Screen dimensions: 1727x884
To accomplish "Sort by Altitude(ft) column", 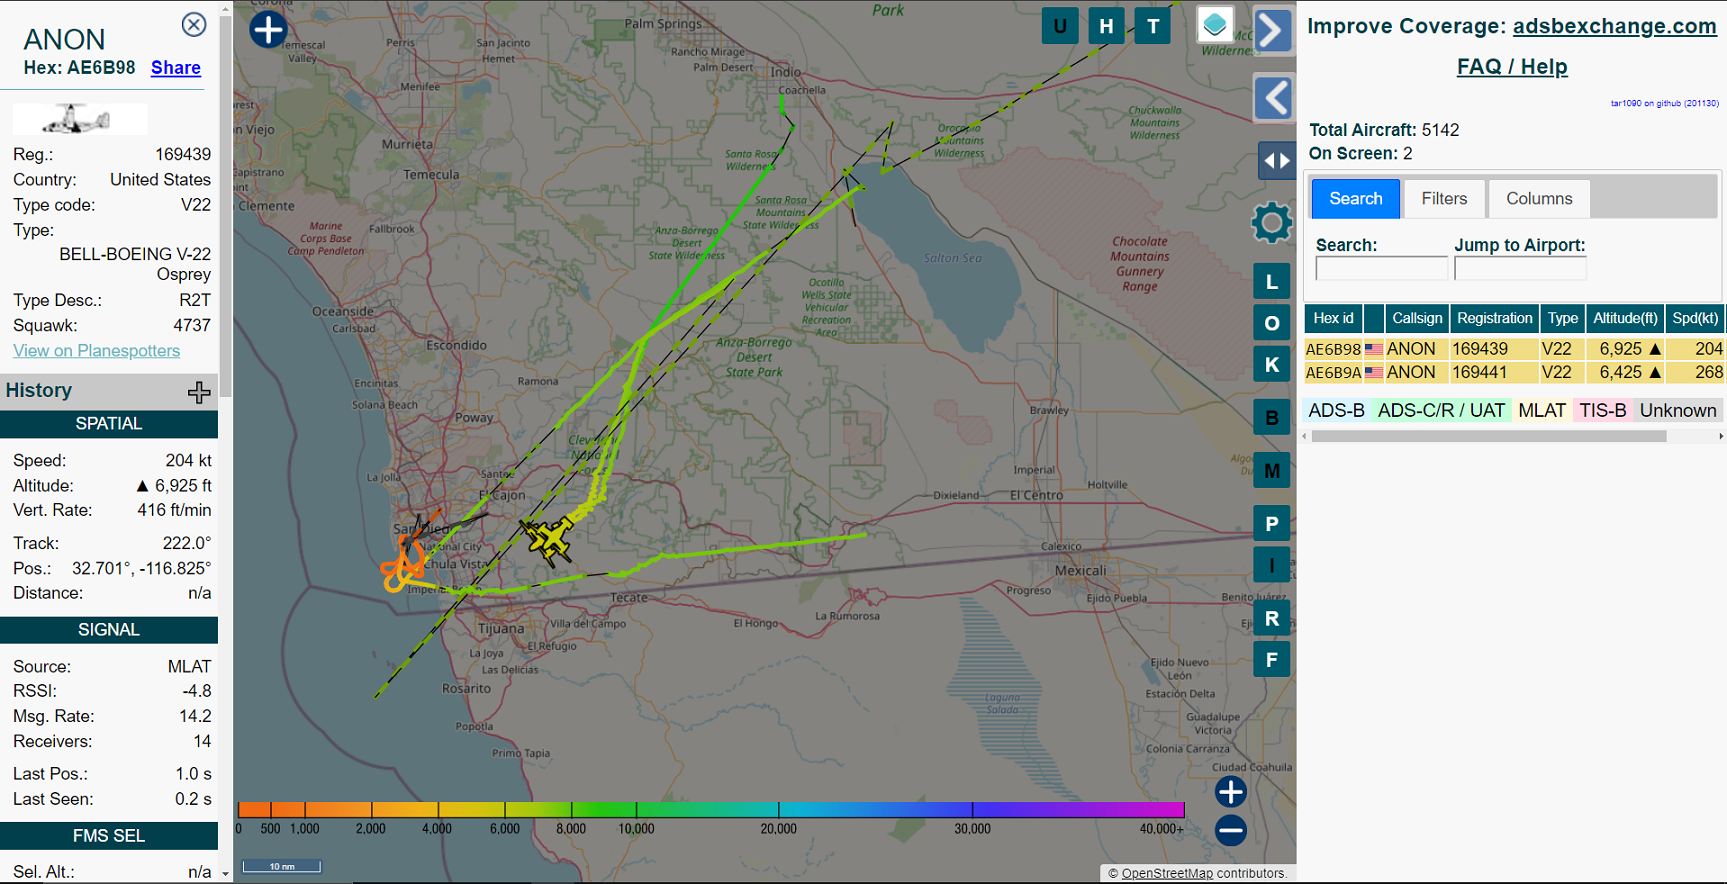I will (1625, 319).
